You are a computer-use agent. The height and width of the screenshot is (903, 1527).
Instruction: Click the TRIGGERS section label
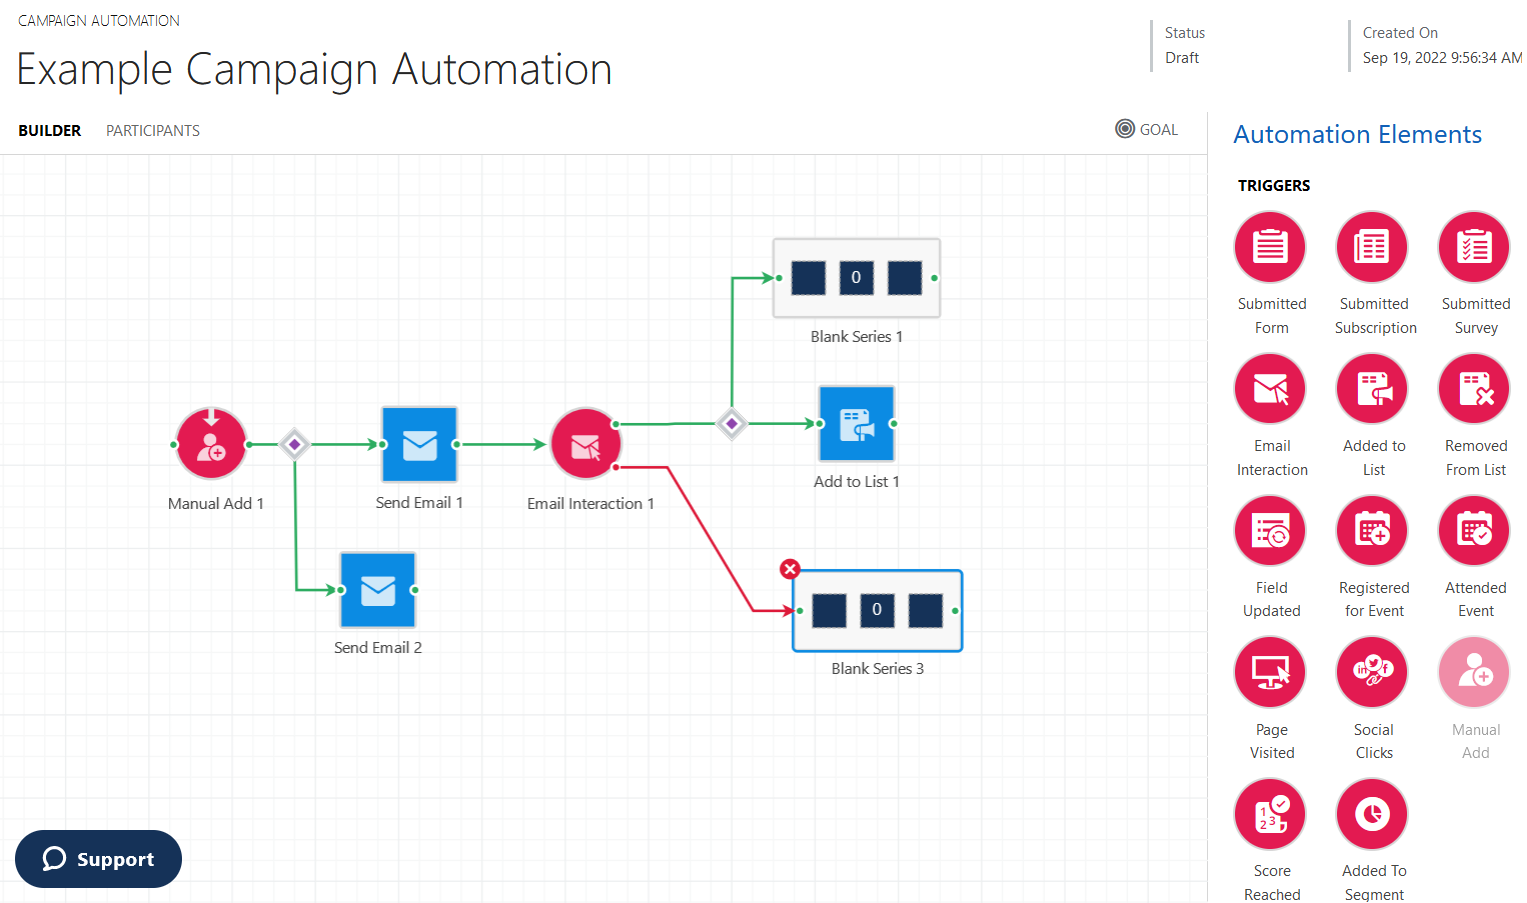coord(1274,186)
